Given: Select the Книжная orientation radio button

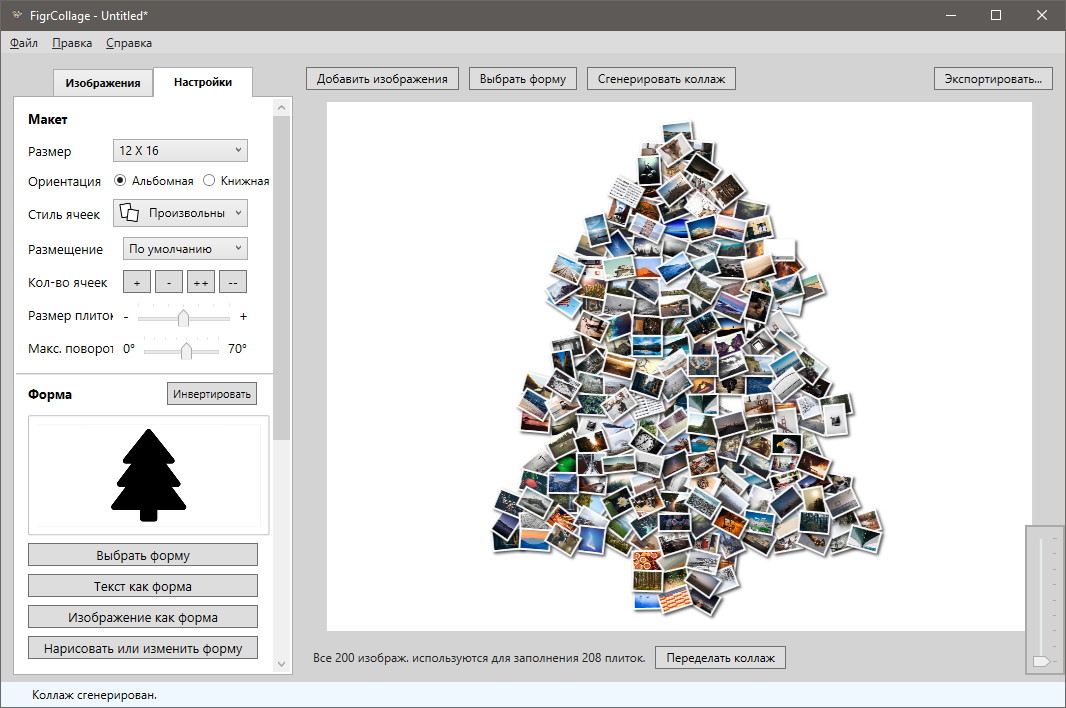Looking at the screenshot, I should coord(209,181).
